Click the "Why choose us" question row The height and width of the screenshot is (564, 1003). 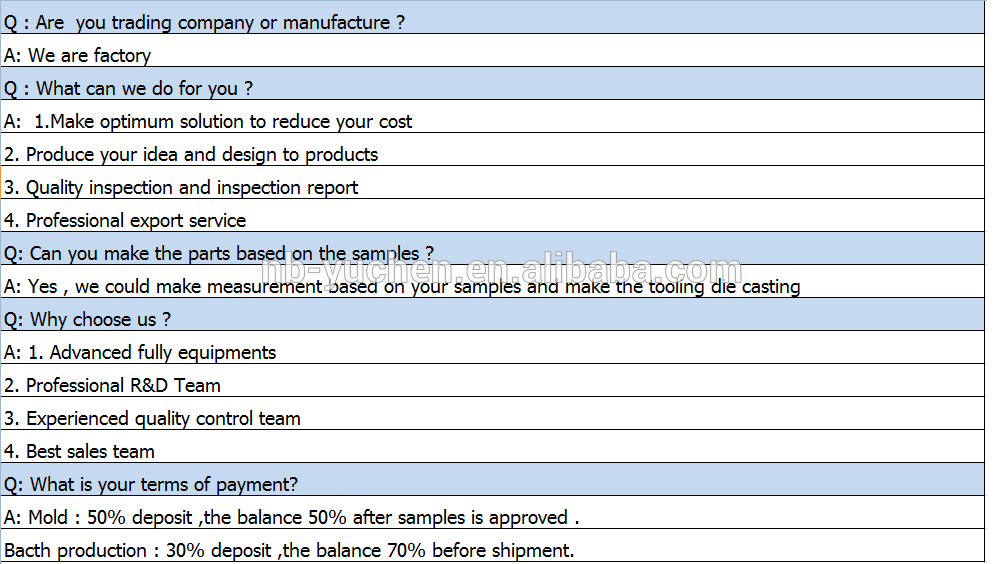coord(88,319)
